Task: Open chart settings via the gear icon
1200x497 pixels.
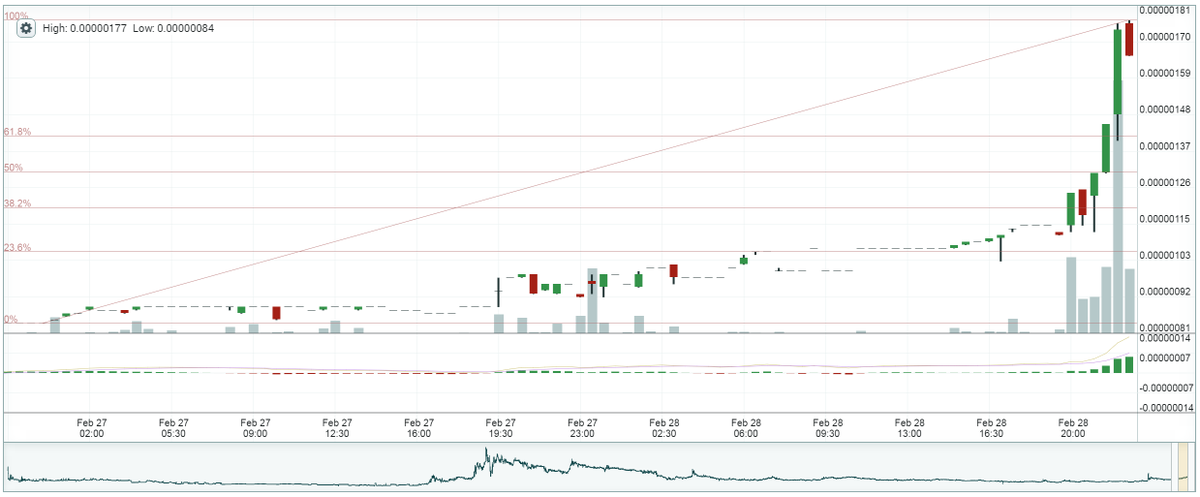Action: point(25,29)
